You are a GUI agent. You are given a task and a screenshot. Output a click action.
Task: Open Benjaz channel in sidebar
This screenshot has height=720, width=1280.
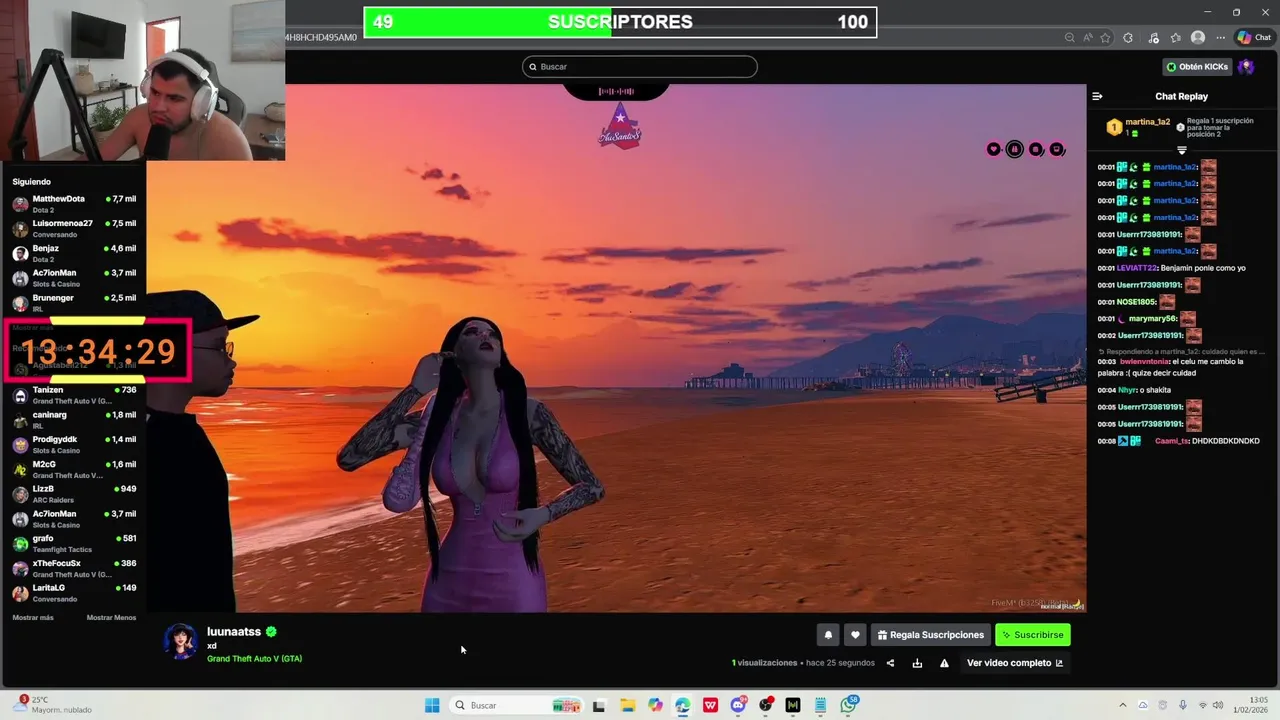click(x=74, y=254)
